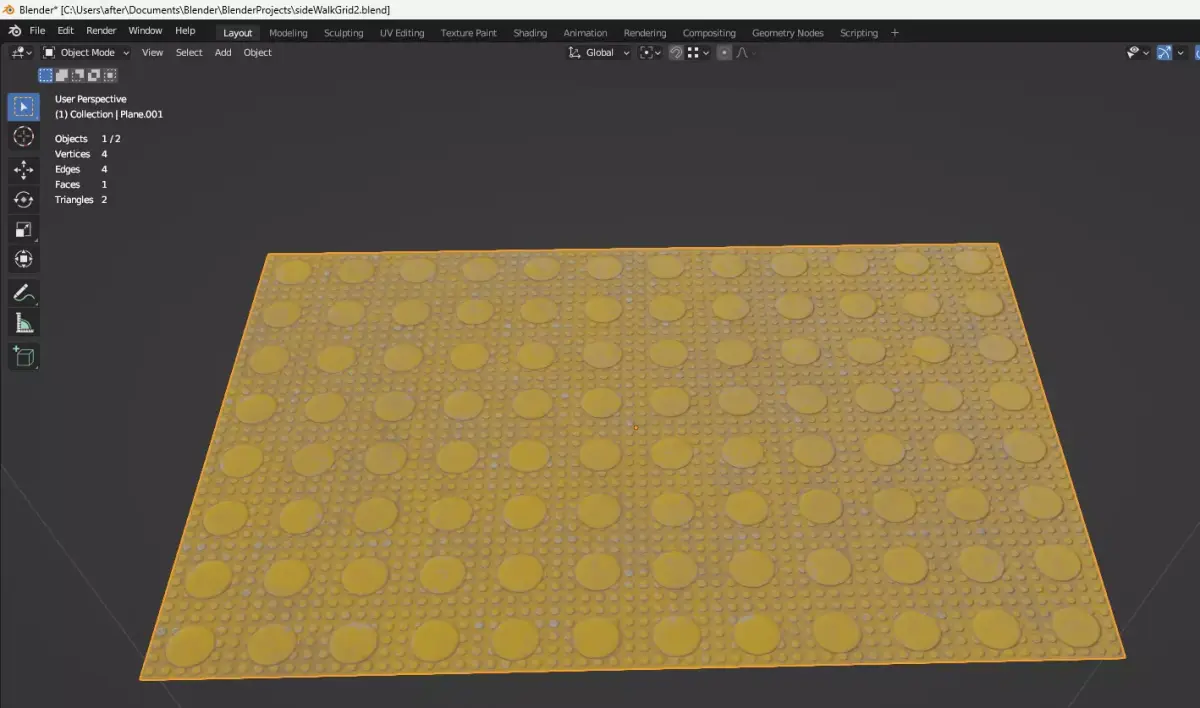Open object types visibility dropdown
The width and height of the screenshot is (1200, 708).
(1138, 53)
